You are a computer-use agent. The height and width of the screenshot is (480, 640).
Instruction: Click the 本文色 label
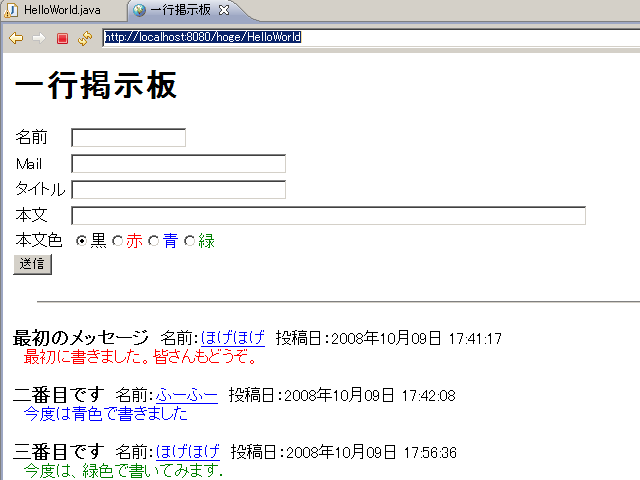39,240
